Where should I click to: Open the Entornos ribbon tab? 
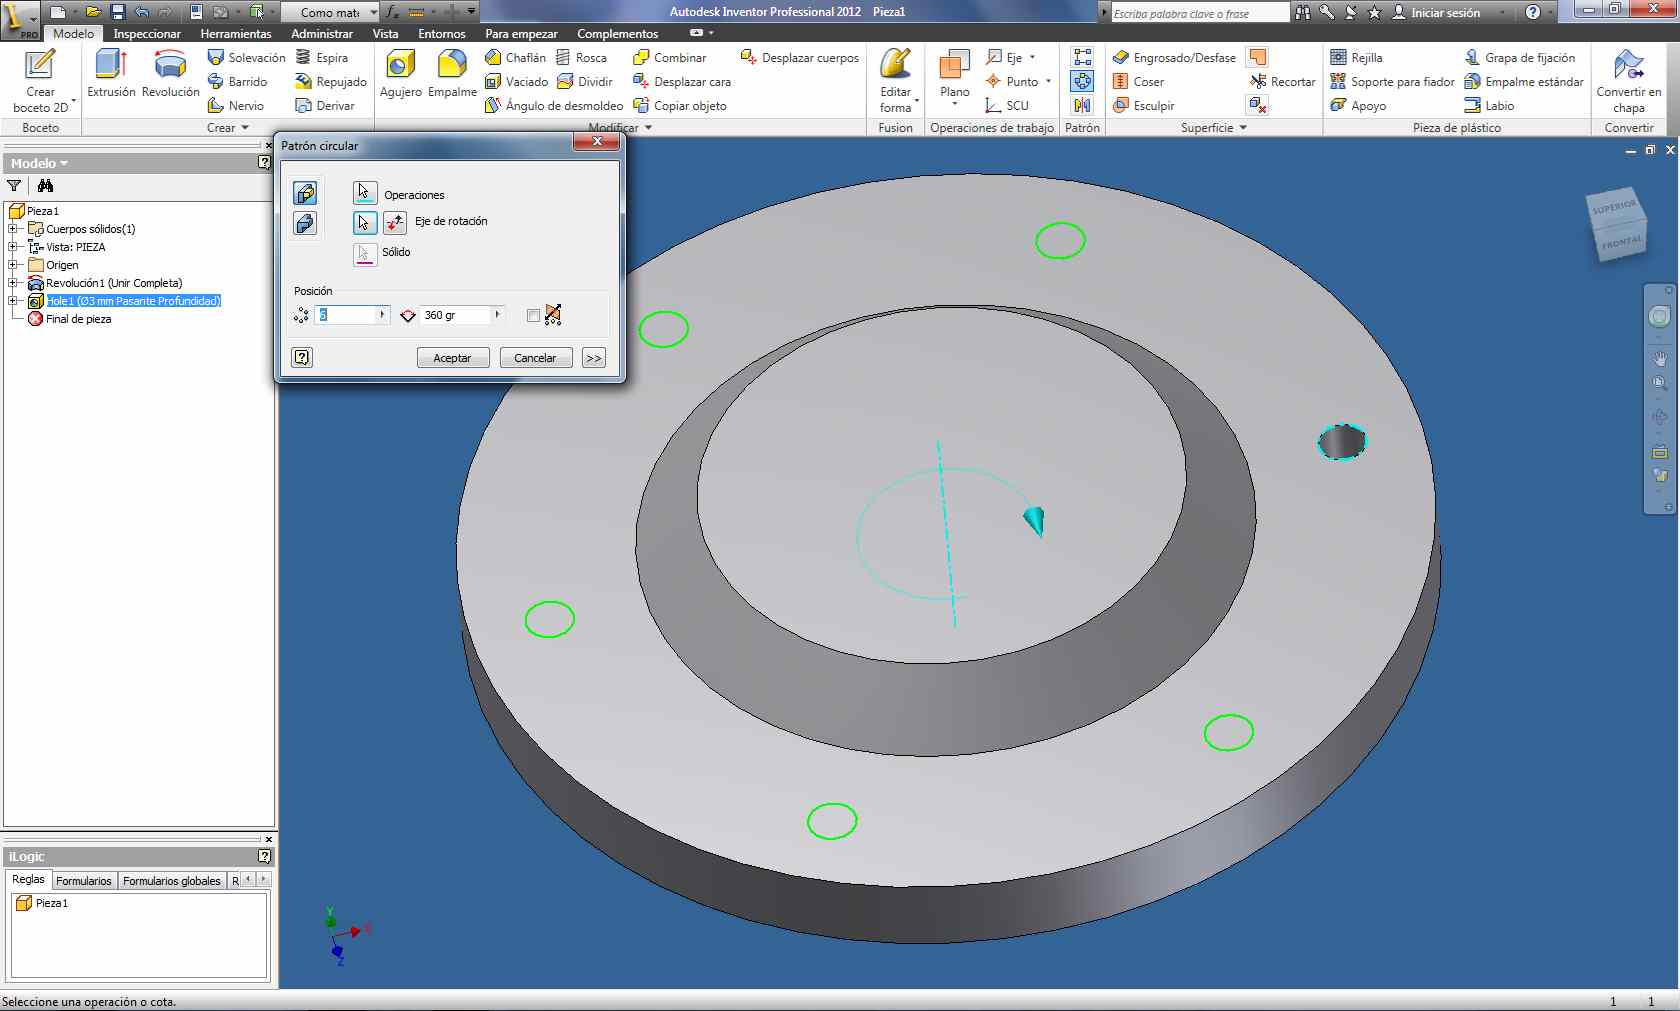point(442,34)
